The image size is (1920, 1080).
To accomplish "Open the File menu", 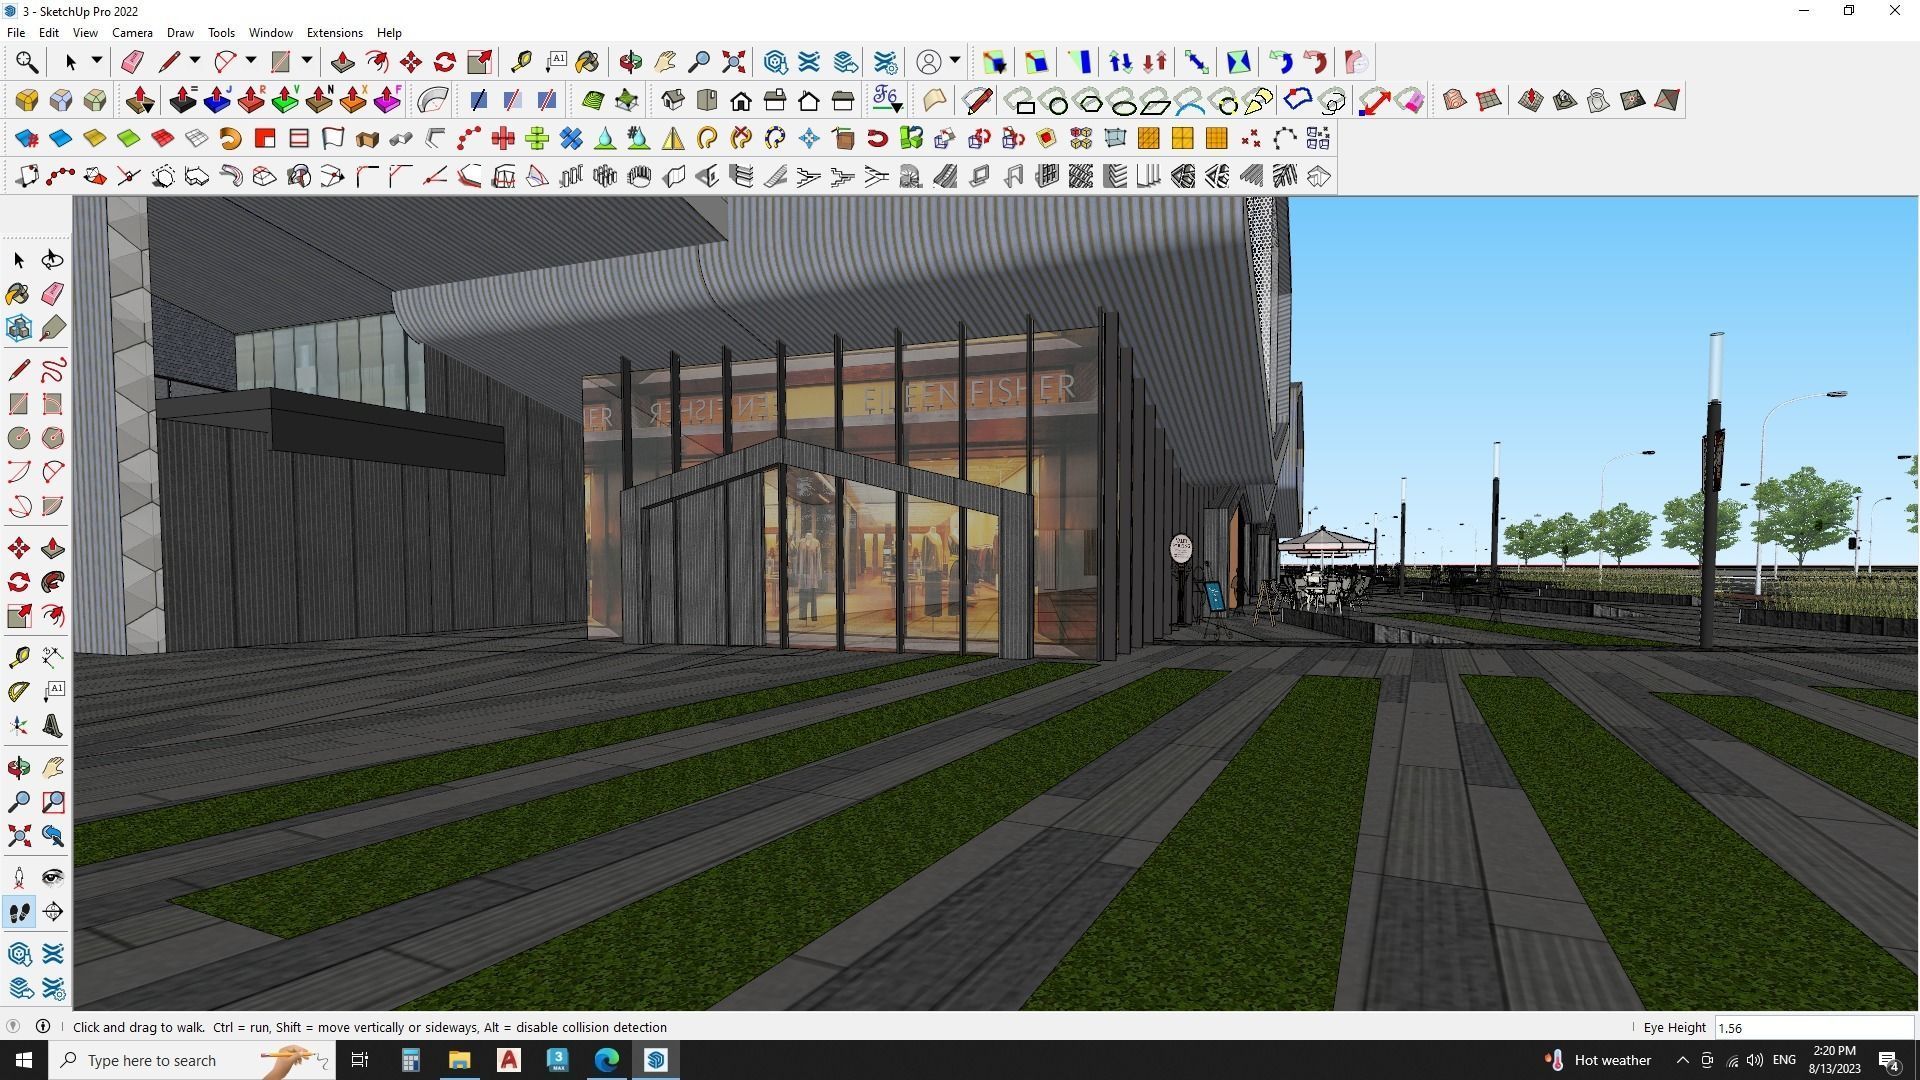I will coord(16,32).
